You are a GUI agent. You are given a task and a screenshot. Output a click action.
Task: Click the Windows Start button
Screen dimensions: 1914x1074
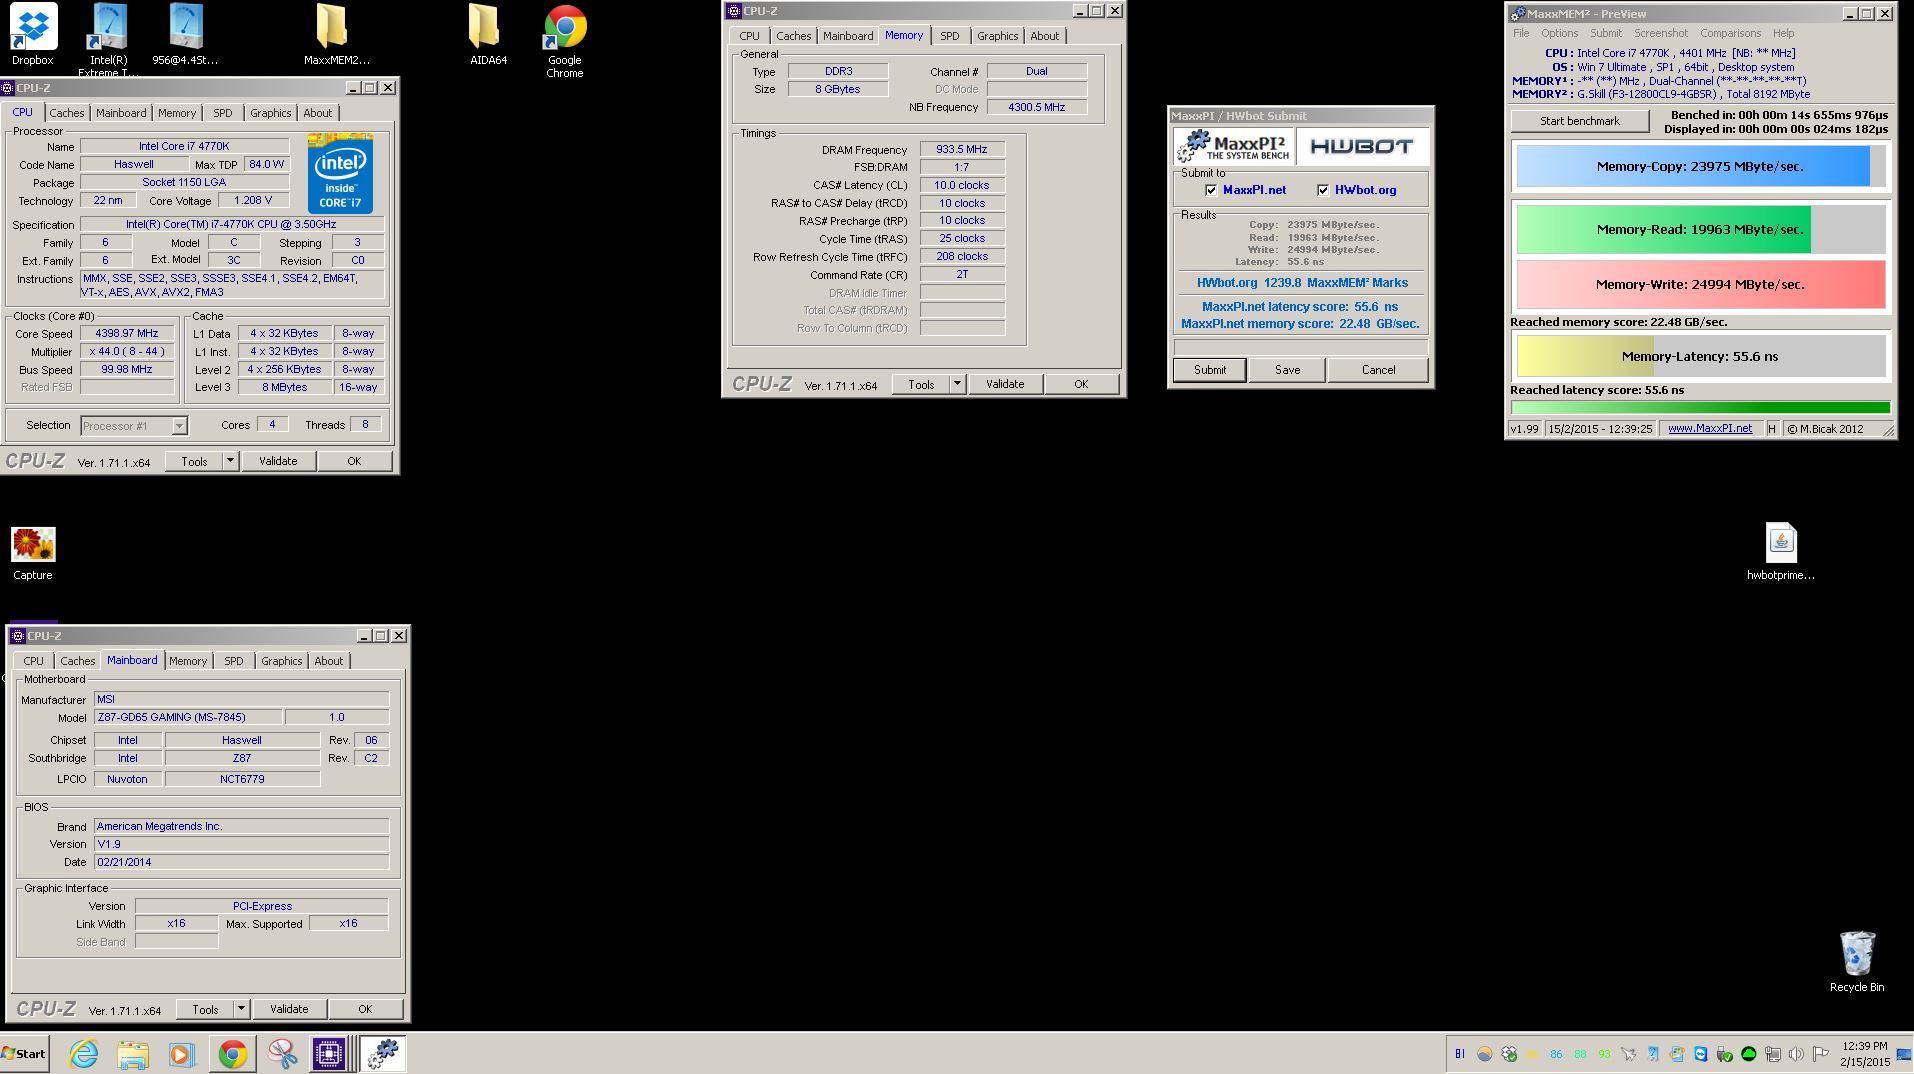(x=25, y=1054)
